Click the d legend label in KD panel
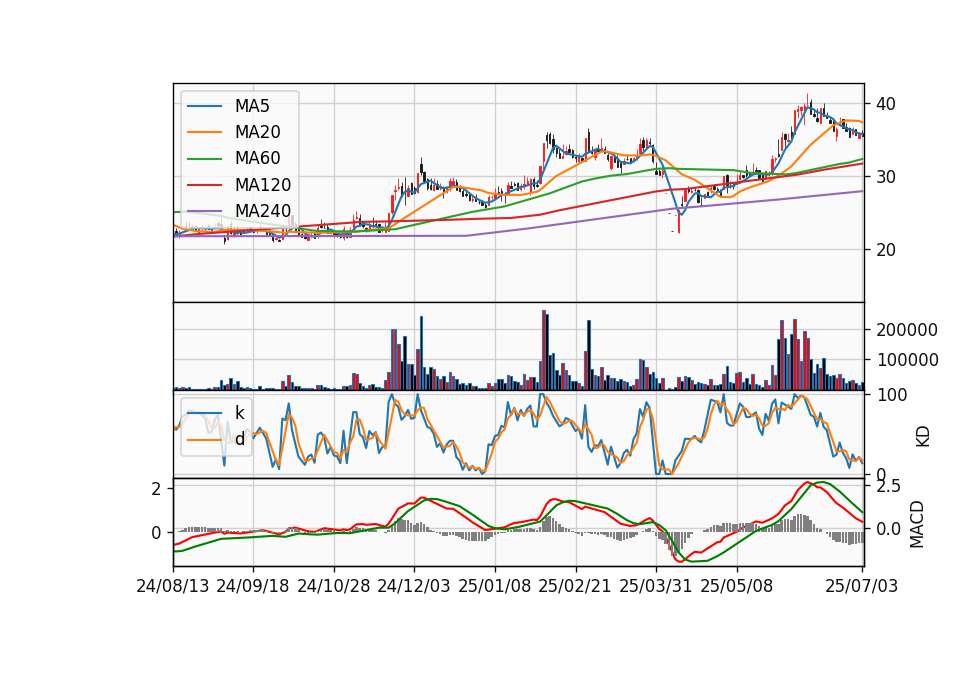Viewport: 960px width, 690px height. 239,439
